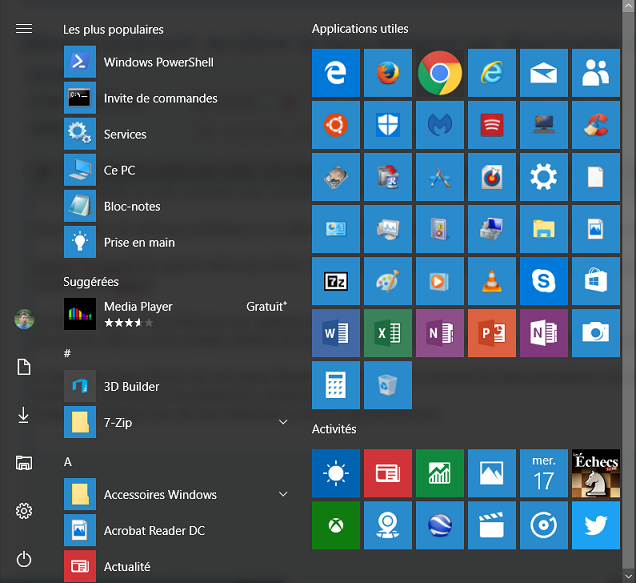Open the Downloads sidebar icon
The image size is (636, 583).
[x=24, y=415]
